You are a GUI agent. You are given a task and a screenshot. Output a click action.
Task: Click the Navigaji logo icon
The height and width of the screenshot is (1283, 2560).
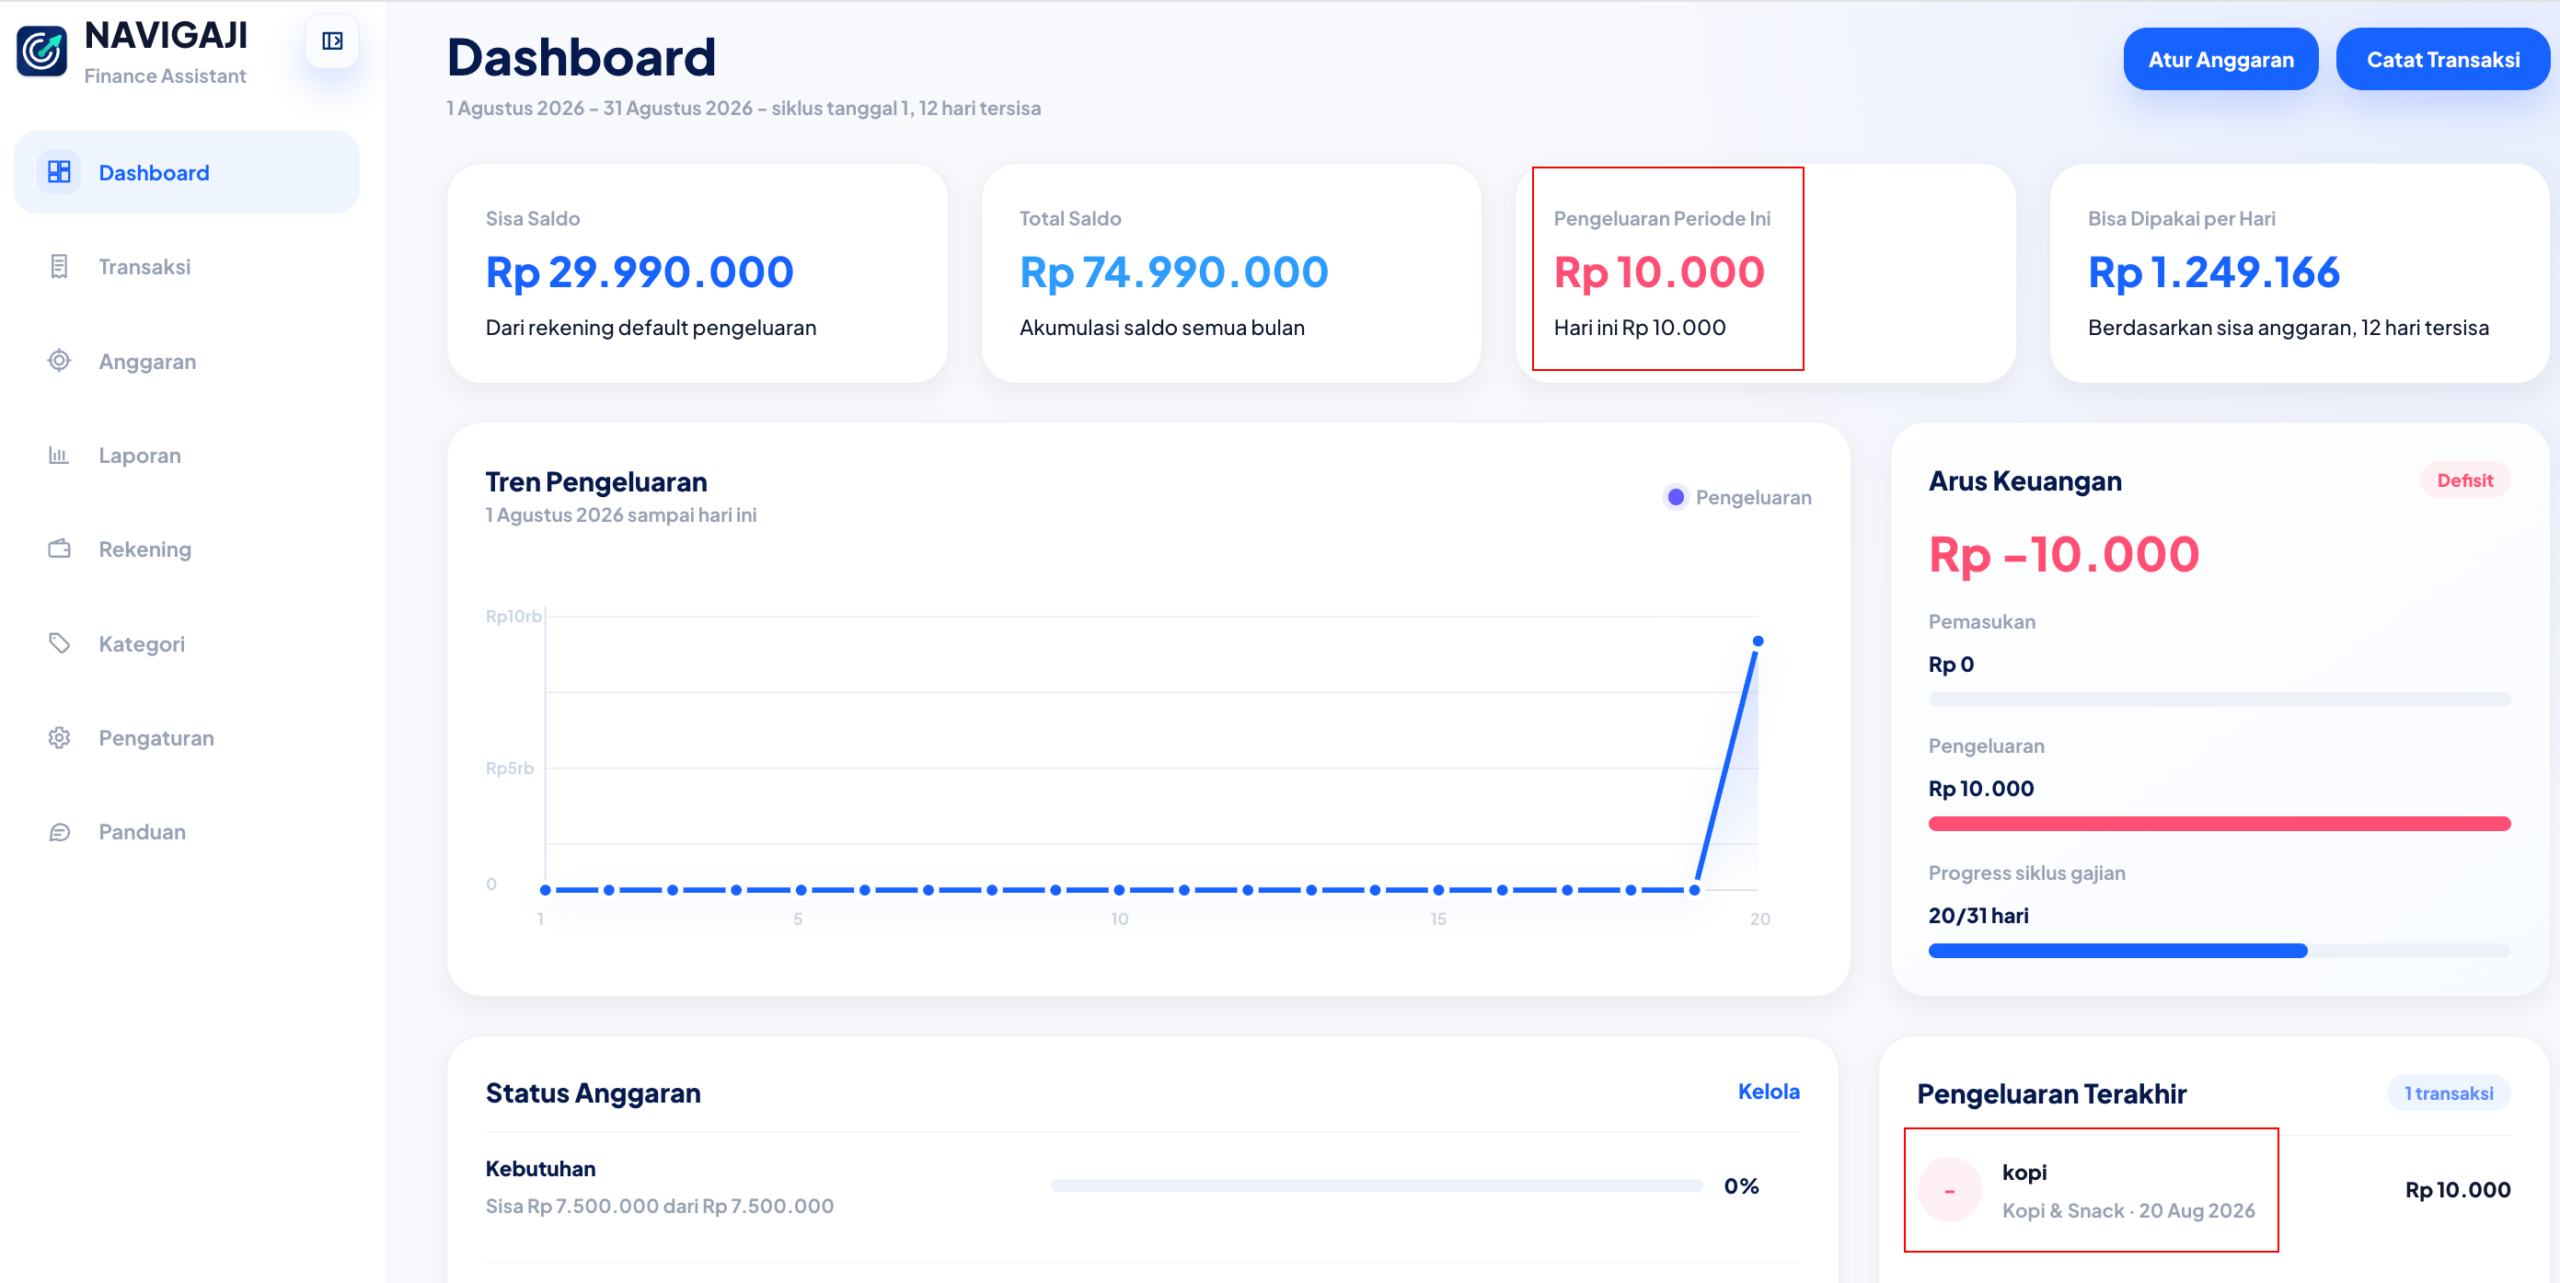coord(42,51)
